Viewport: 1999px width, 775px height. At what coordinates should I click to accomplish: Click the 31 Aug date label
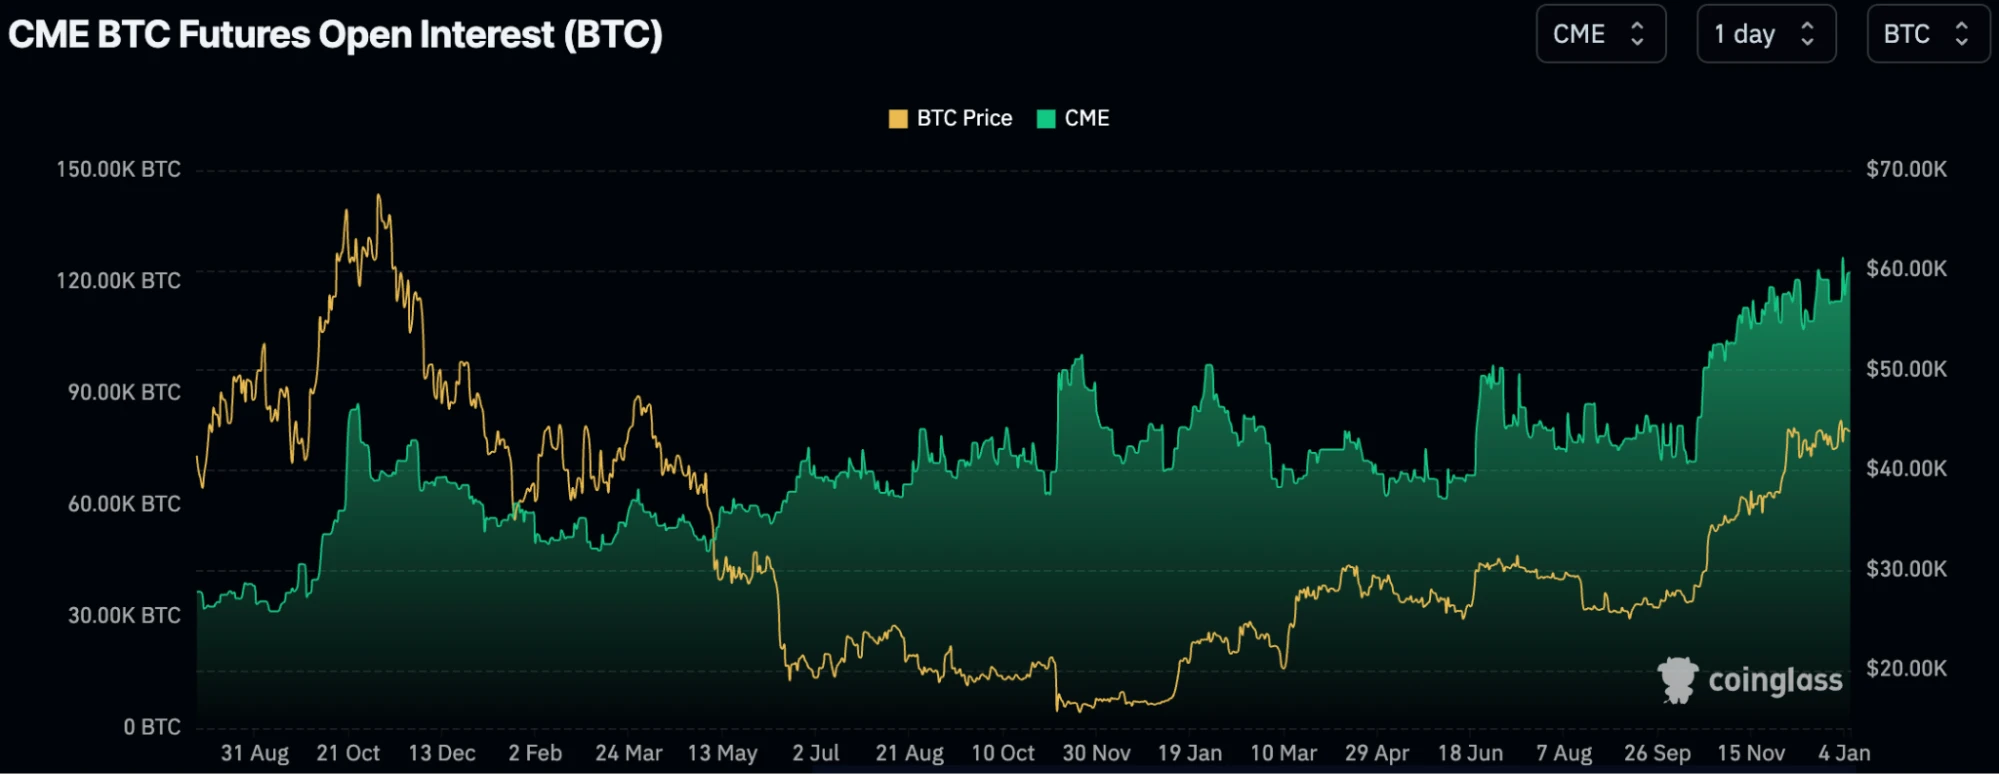(255, 753)
